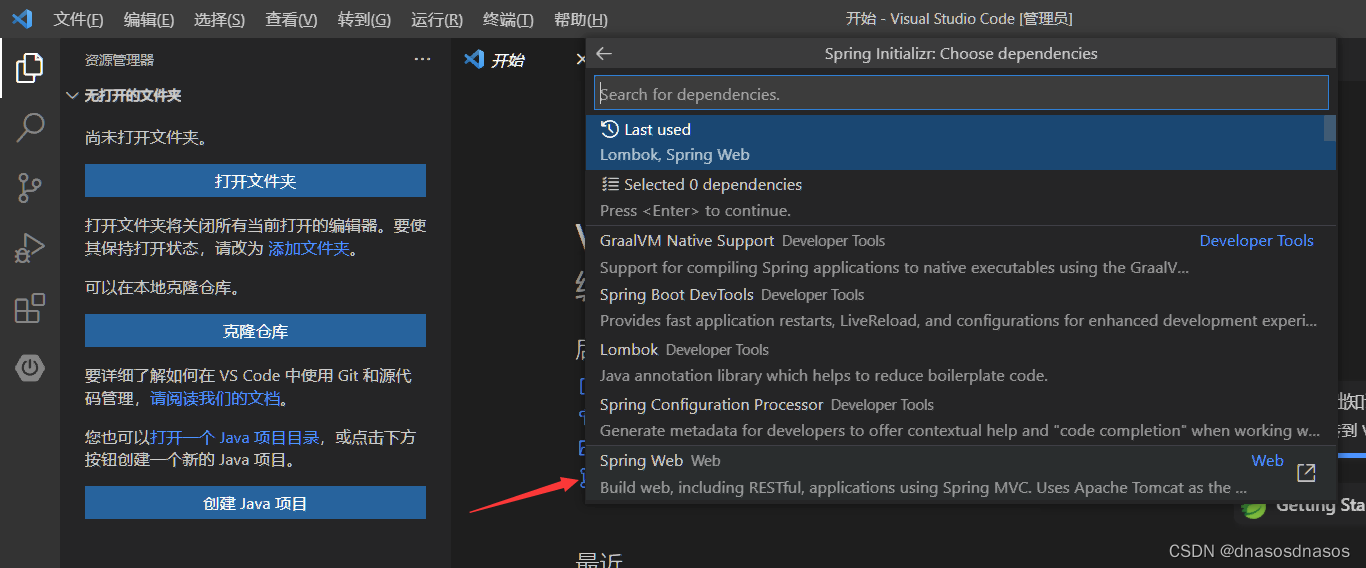Click the 克隆仓库 button
This screenshot has height=568, width=1366.
pos(255,331)
